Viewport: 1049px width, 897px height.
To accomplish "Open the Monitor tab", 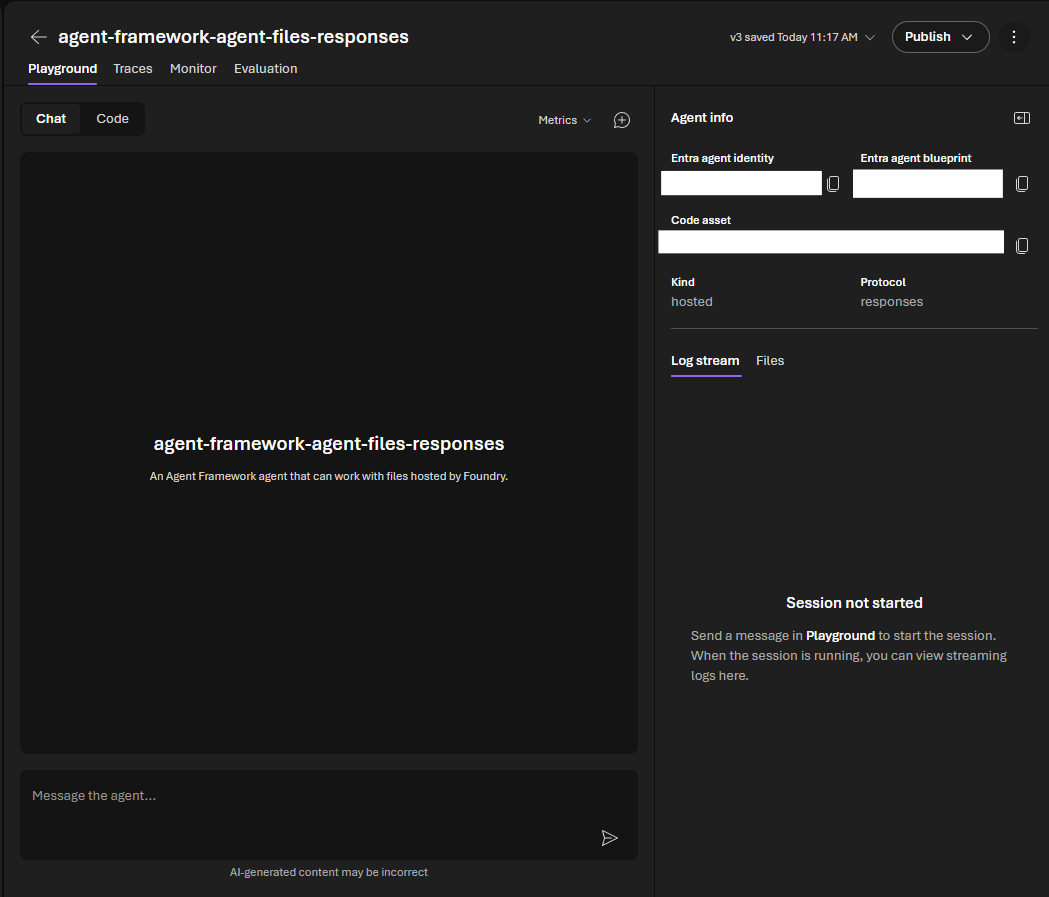I will pyautogui.click(x=193, y=69).
